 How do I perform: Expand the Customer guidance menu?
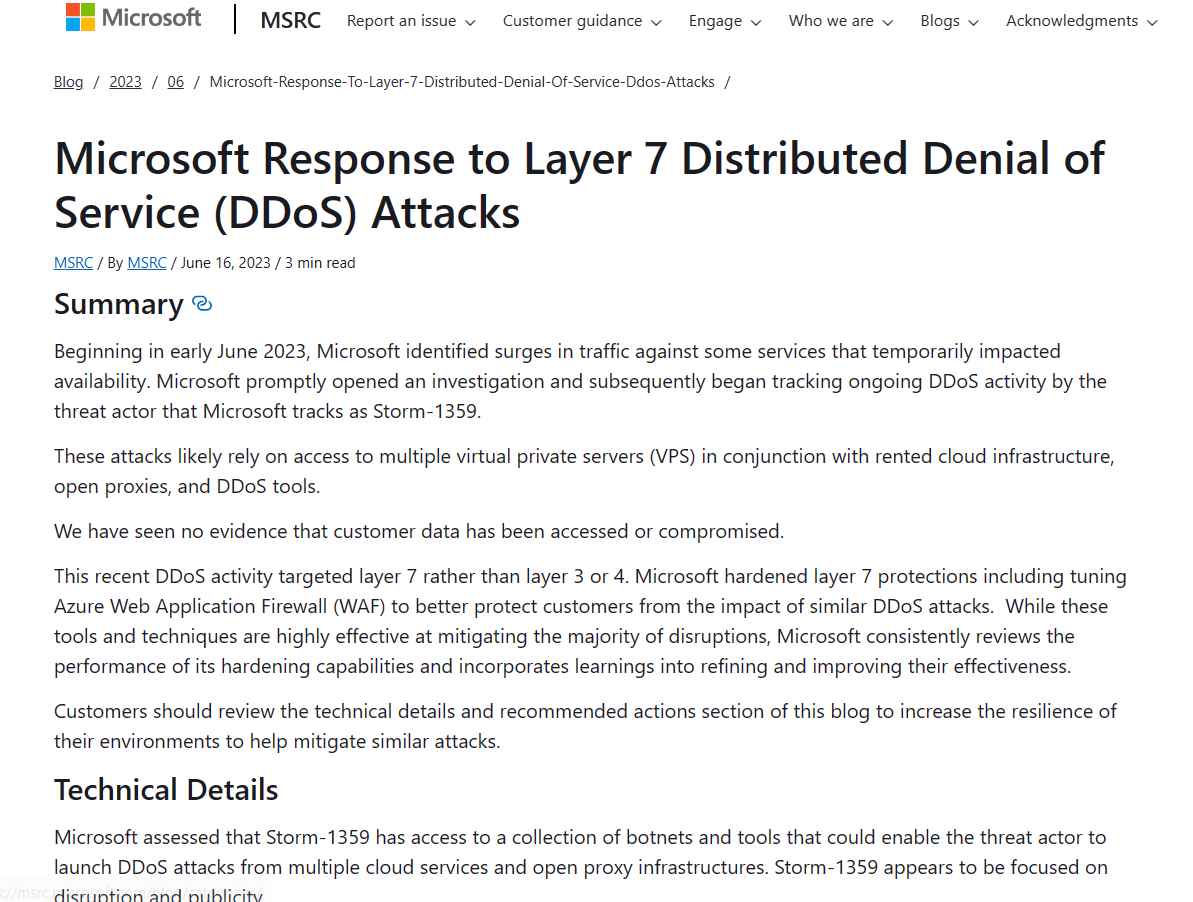(x=656, y=21)
